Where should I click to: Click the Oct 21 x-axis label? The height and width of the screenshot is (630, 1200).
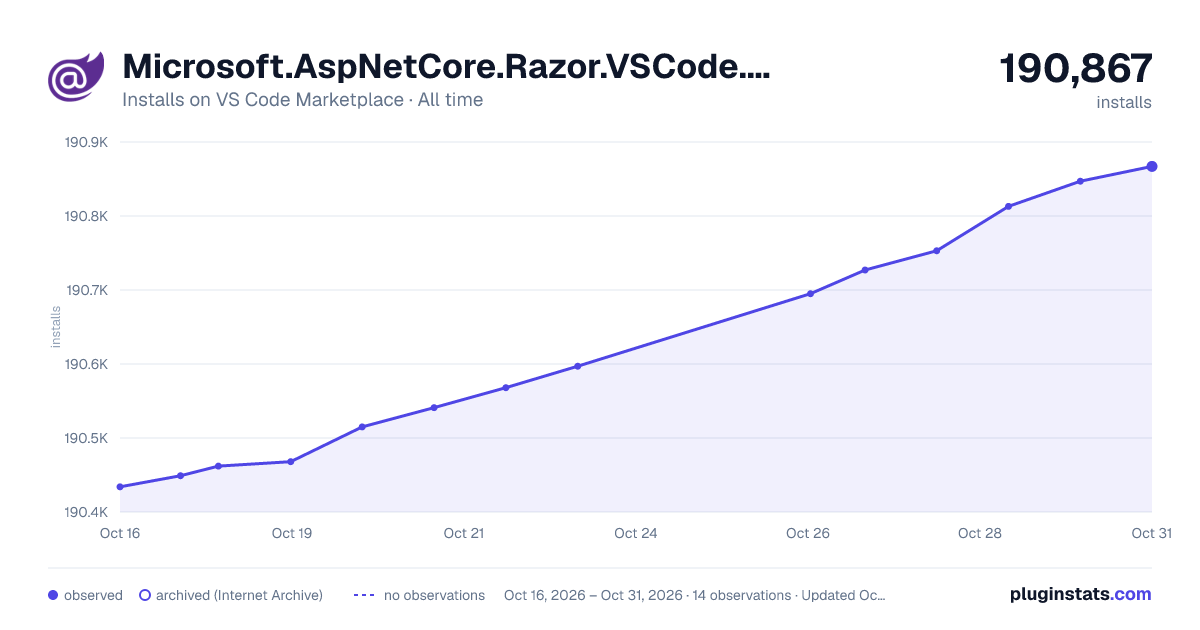[464, 533]
